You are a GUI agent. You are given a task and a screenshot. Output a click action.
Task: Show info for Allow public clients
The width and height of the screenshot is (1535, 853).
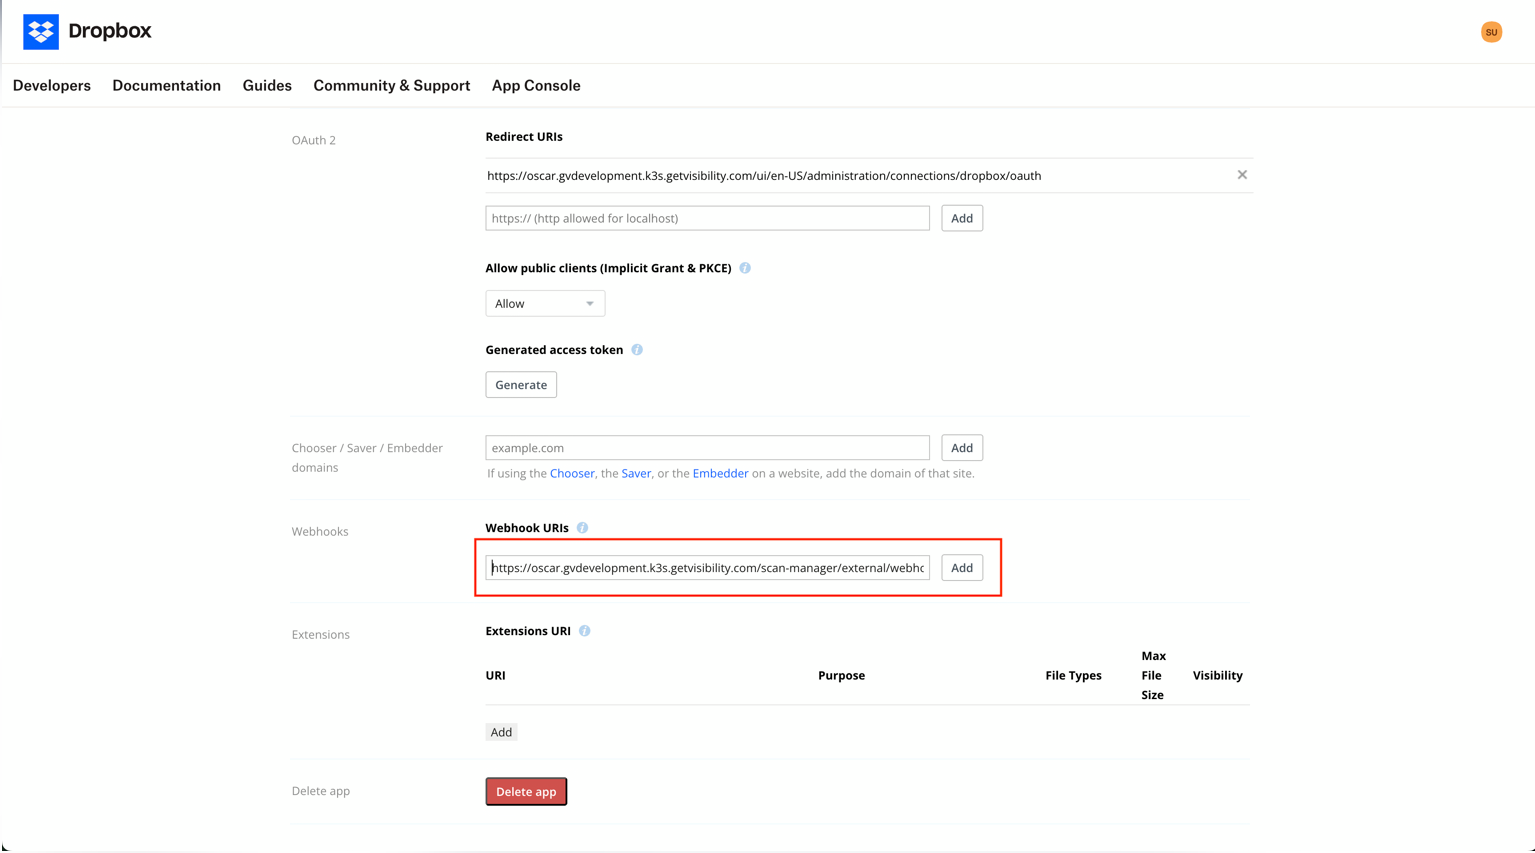745,268
